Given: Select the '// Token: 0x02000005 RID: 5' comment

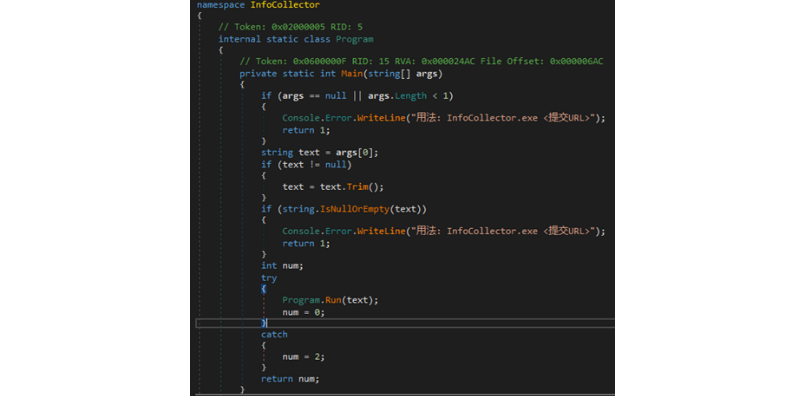Looking at the screenshot, I should (x=290, y=27).
